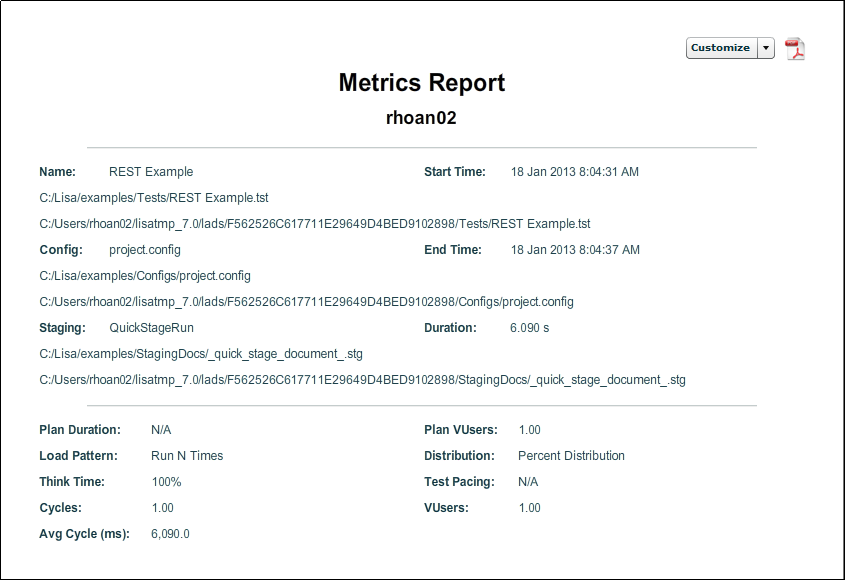Screen dimensions: 845x580
Task: Open the Customize options dropdown arrow
Action: pos(767,47)
